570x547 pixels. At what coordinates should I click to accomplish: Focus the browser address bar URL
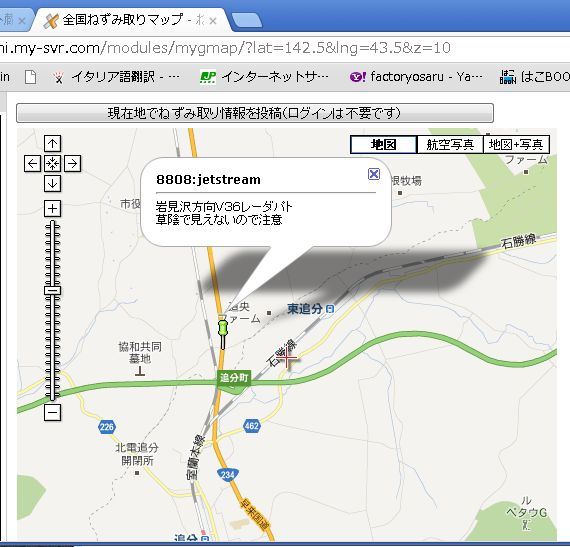[225, 48]
